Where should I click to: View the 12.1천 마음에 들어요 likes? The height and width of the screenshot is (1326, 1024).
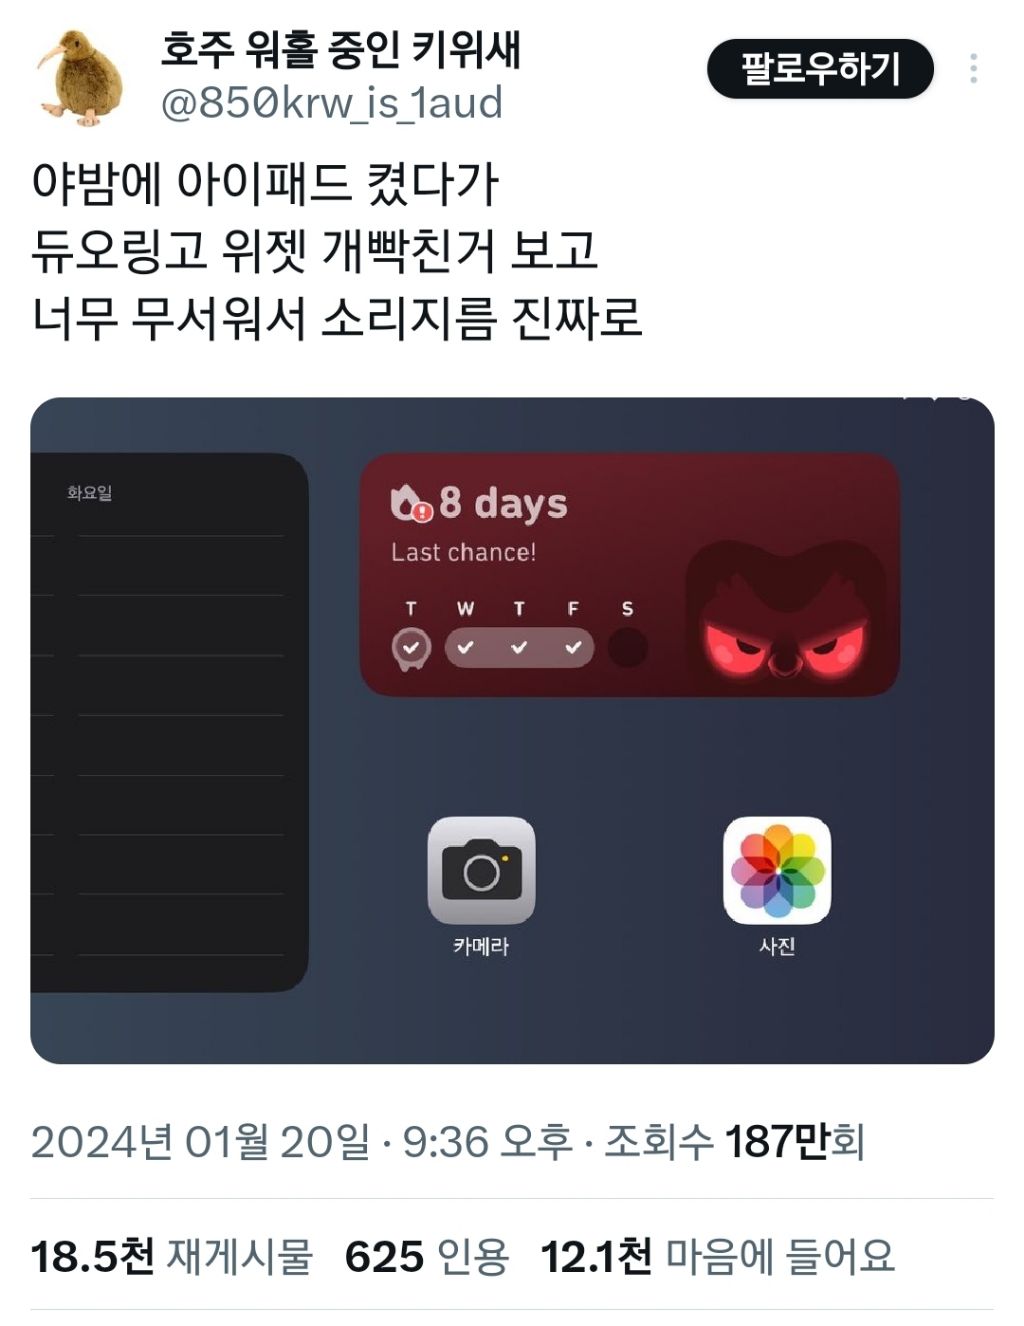[x=717, y=1256]
